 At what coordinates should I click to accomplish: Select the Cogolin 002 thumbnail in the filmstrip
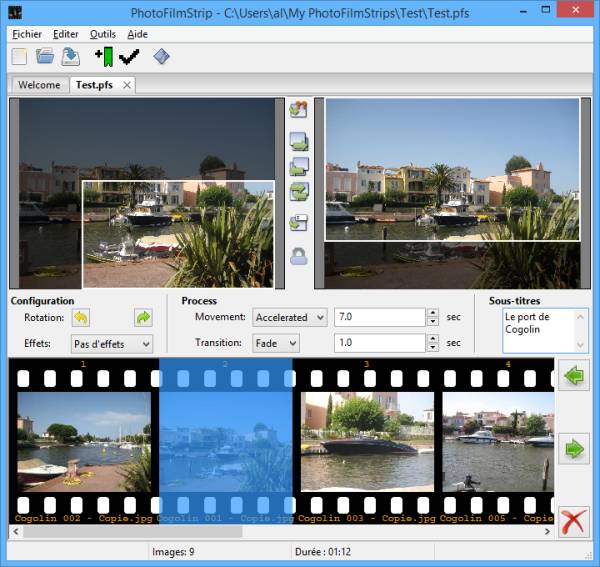click(x=84, y=442)
